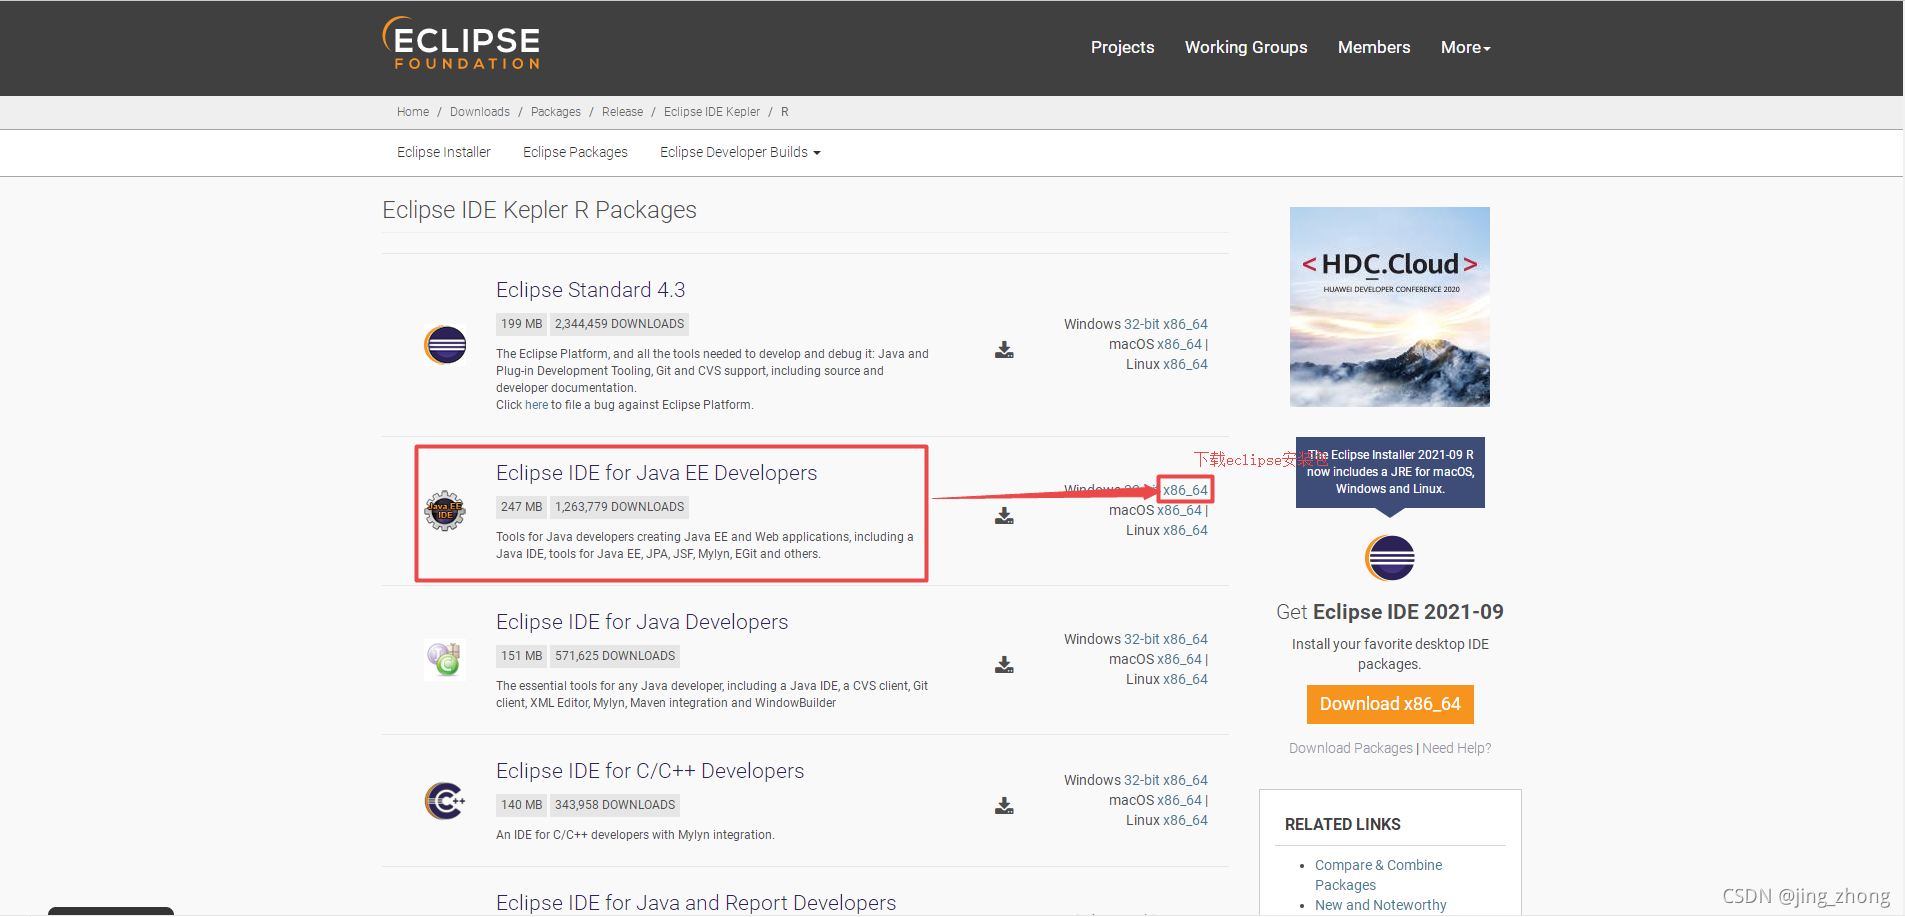
Task: Open the Need Help? link
Action: pyautogui.click(x=1457, y=748)
